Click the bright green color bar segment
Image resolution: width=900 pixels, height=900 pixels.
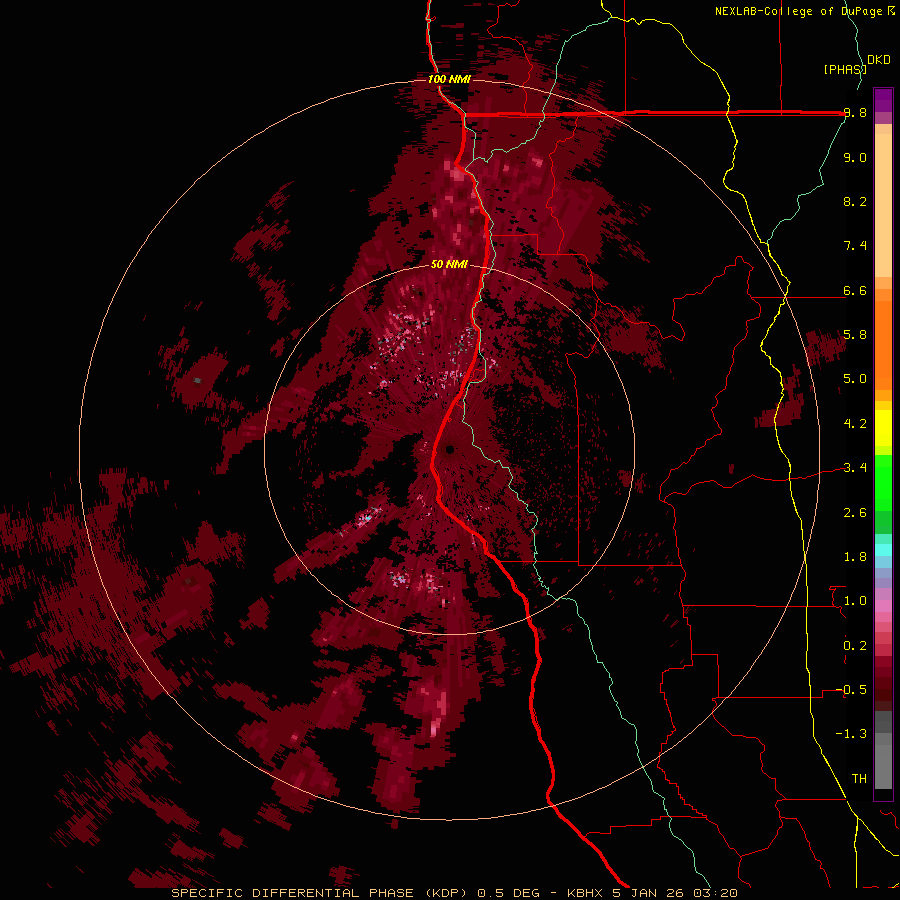click(883, 483)
